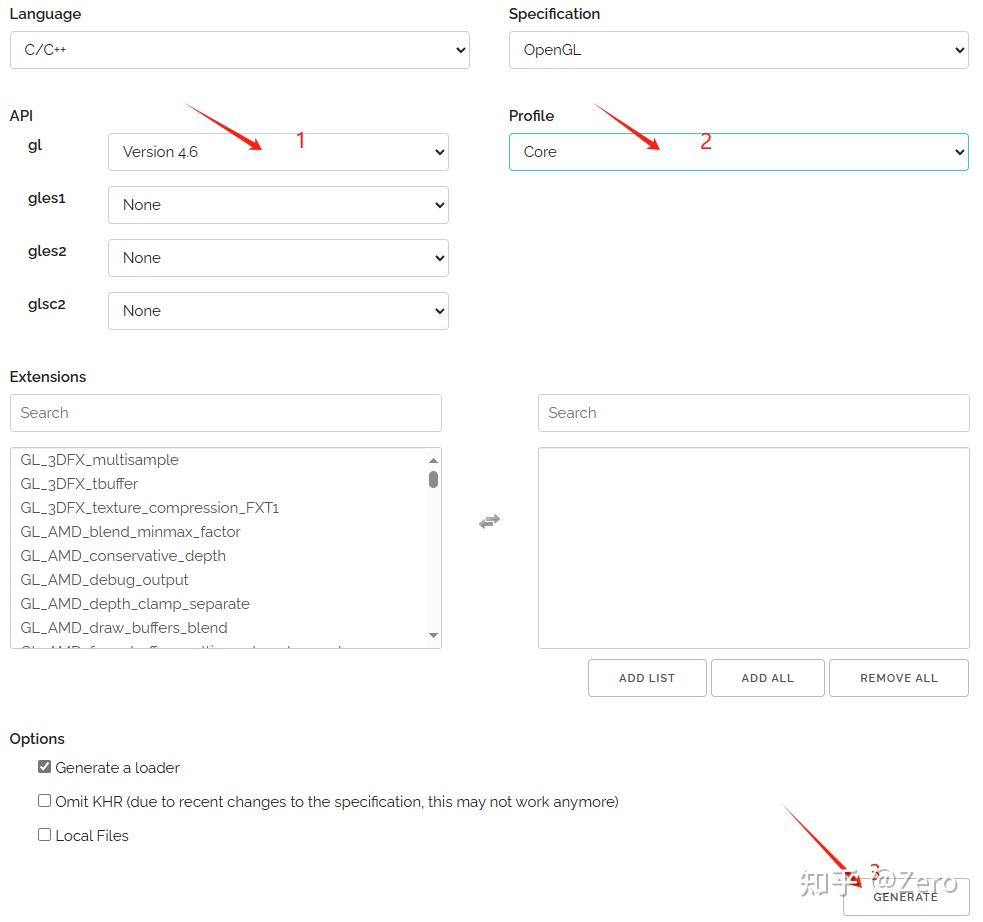Enable the Omit KHR checkbox
This screenshot has width=983, height=922.
pos(45,801)
